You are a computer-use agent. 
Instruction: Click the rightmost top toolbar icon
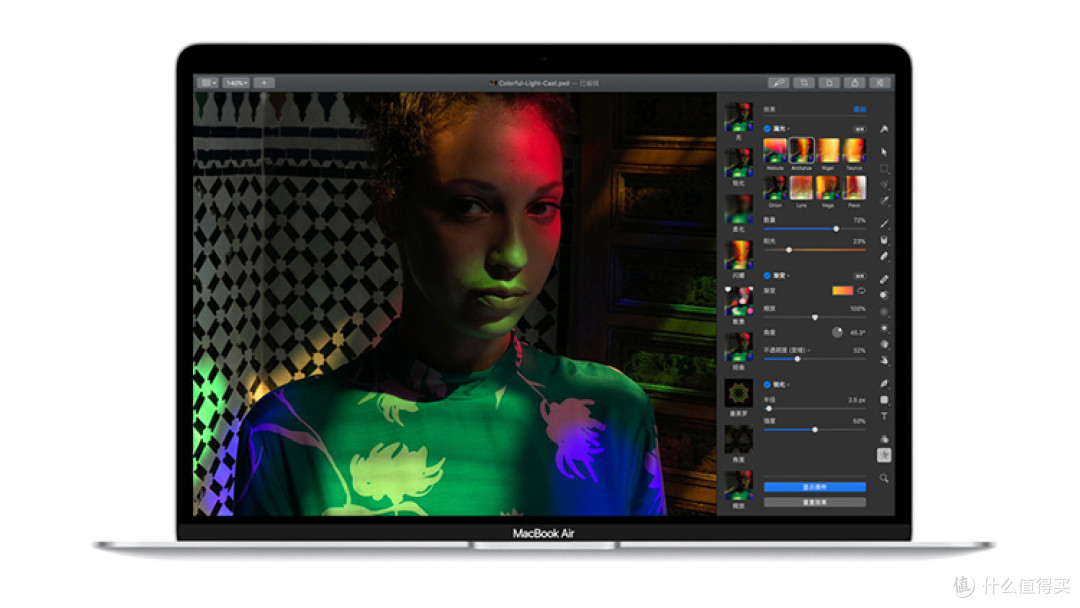(880, 83)
